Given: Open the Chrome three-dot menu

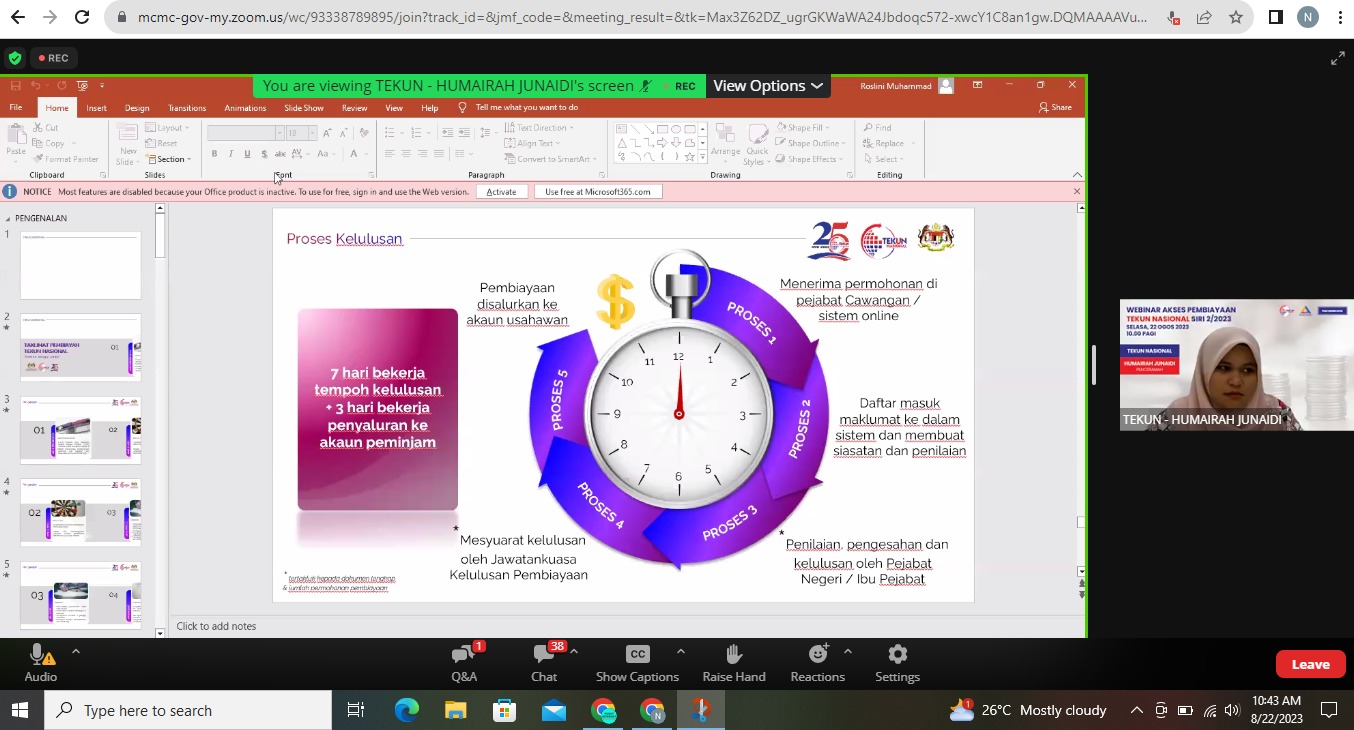Looking at the screenshot, I should [1340, 17].
